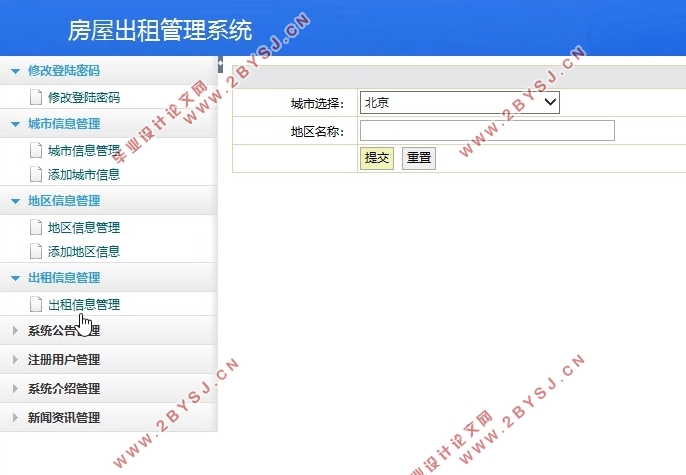The image size is (686, 475).
Task: Click the page icon beside 修改登陆密码 item
Action: [36, 97]
